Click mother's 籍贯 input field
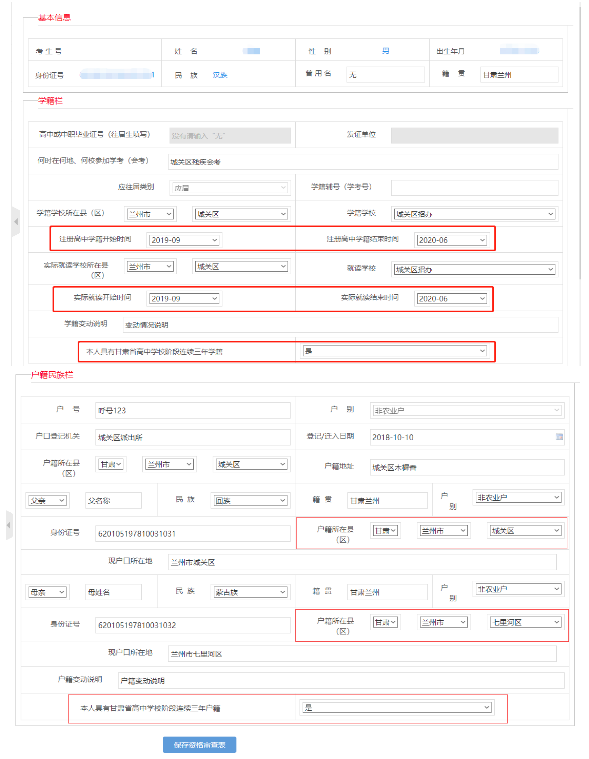 [387, 592]
